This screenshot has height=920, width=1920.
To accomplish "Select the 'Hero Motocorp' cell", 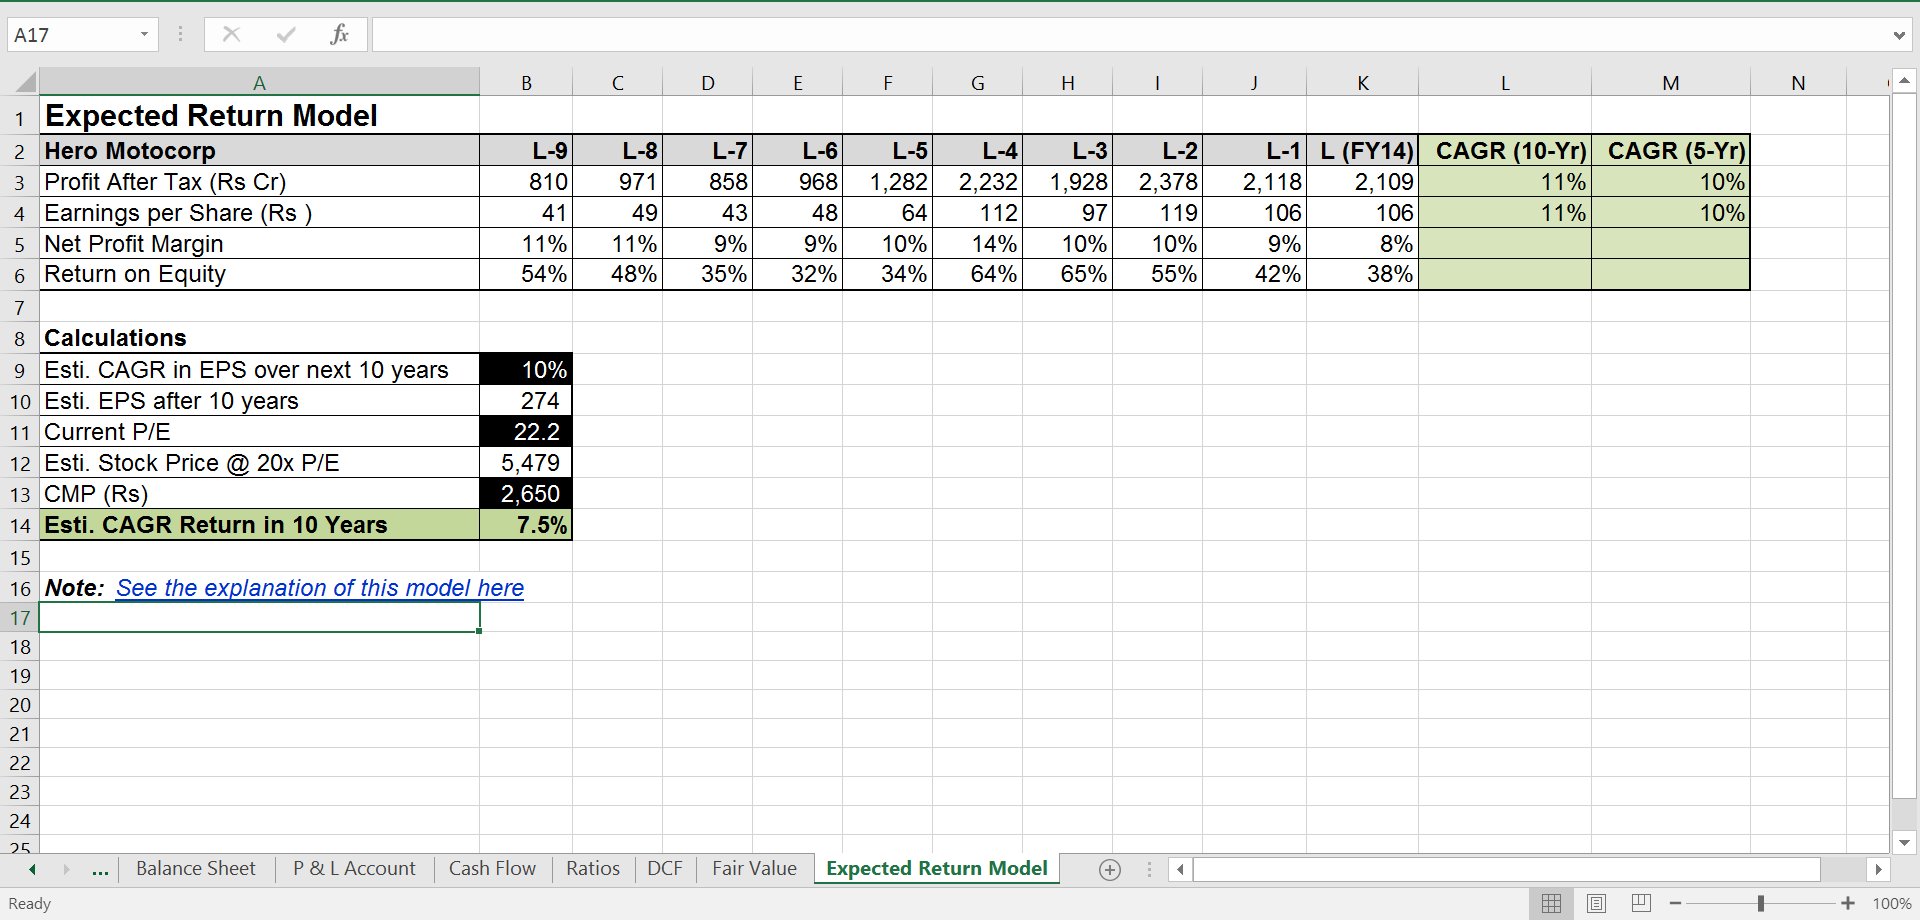I will [x=259, y=151].
